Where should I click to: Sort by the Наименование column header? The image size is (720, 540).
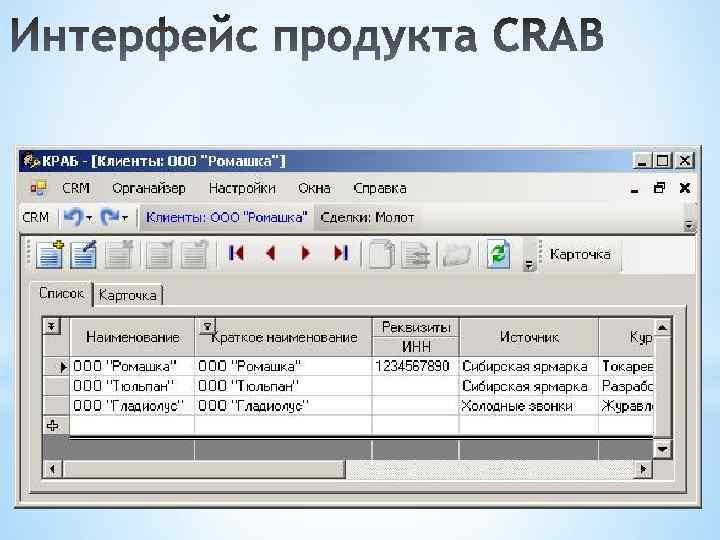pyautogui.click(x=132, y=338)
